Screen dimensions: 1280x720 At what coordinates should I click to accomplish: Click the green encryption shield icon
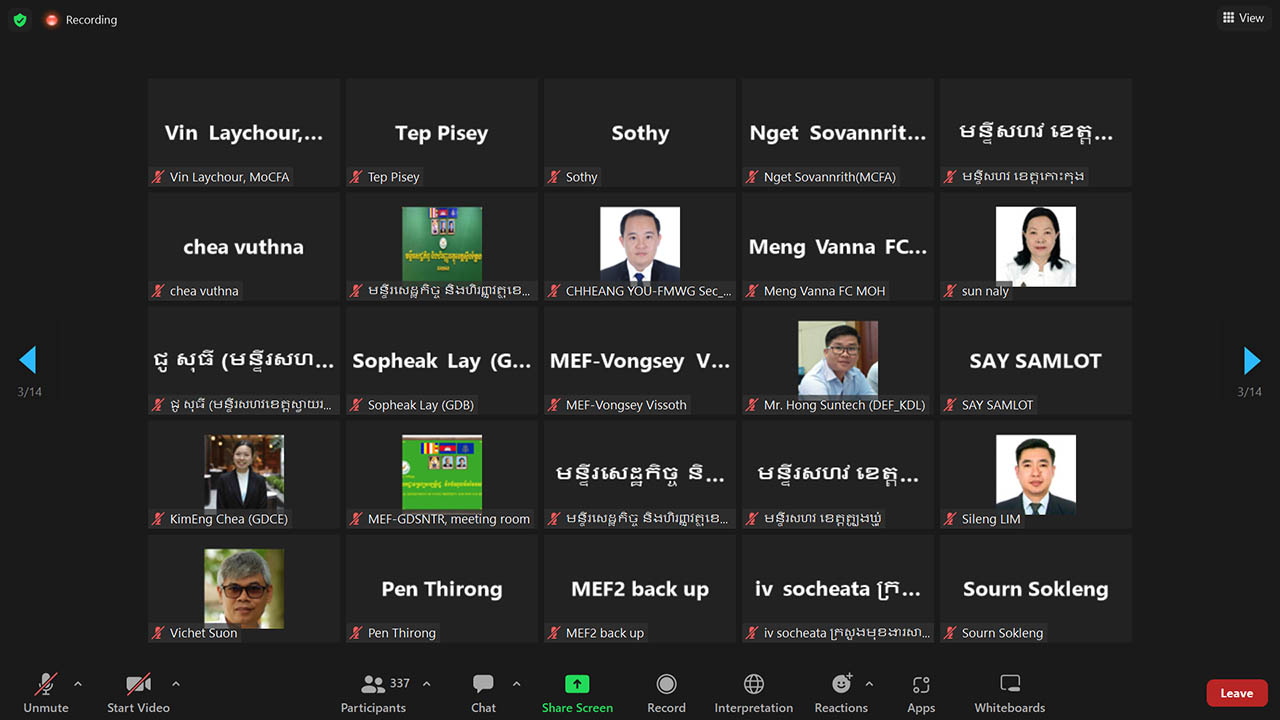[x=20, y=20]
